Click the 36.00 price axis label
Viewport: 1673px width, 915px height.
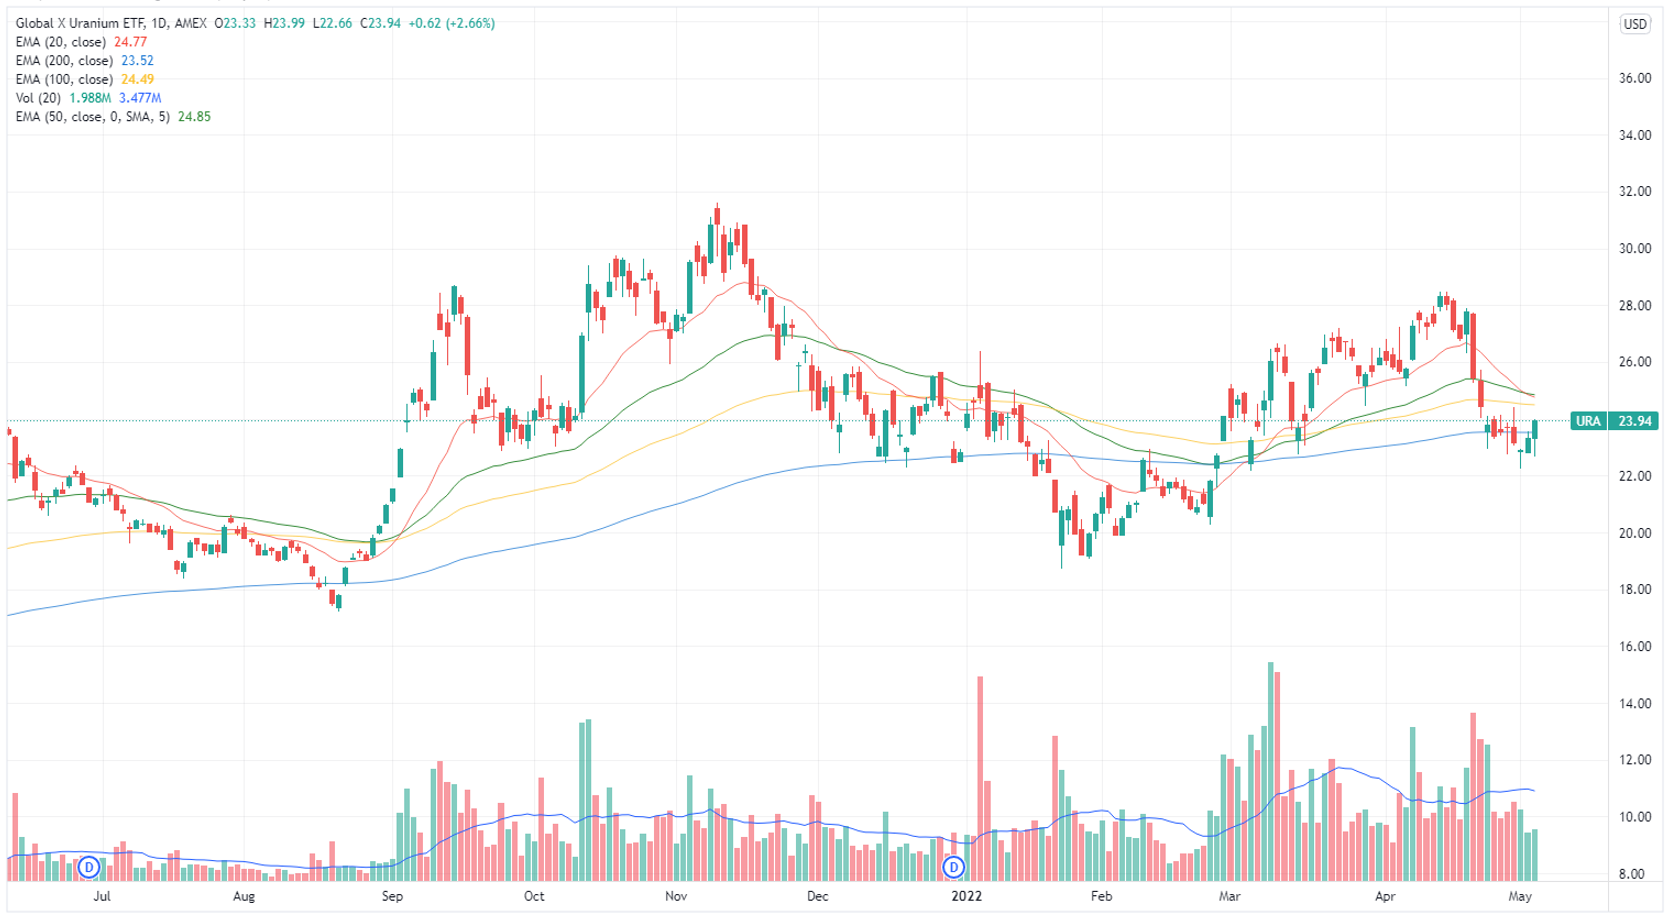pyautogui.click(x=1635, y=78)
